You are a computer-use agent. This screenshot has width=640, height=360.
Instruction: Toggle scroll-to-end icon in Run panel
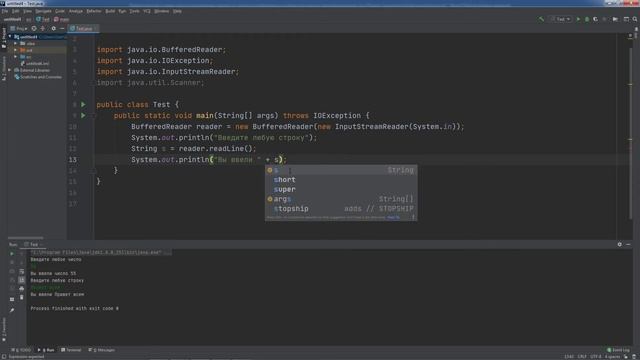tap(22, 280)
